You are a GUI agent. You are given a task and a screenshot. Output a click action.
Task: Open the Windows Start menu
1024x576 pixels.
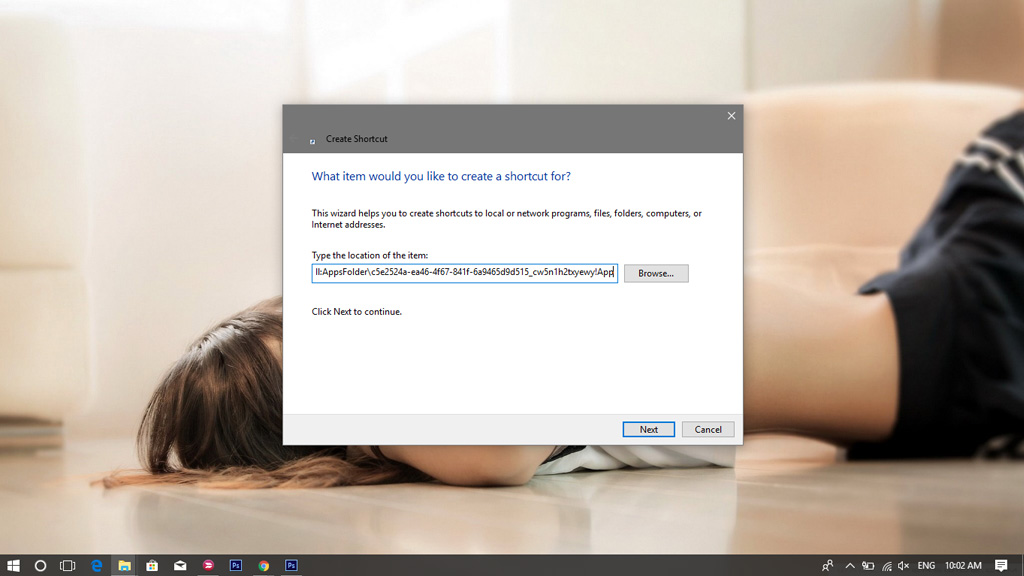(13, 566)
